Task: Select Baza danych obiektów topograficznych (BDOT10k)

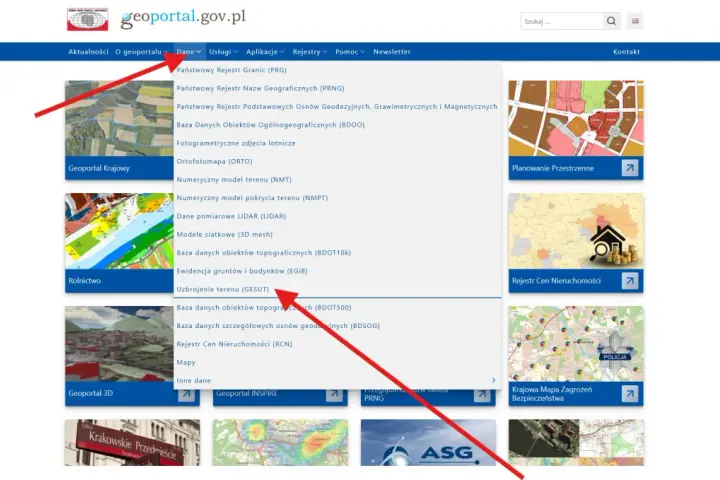Action: [x=264, y=253]
